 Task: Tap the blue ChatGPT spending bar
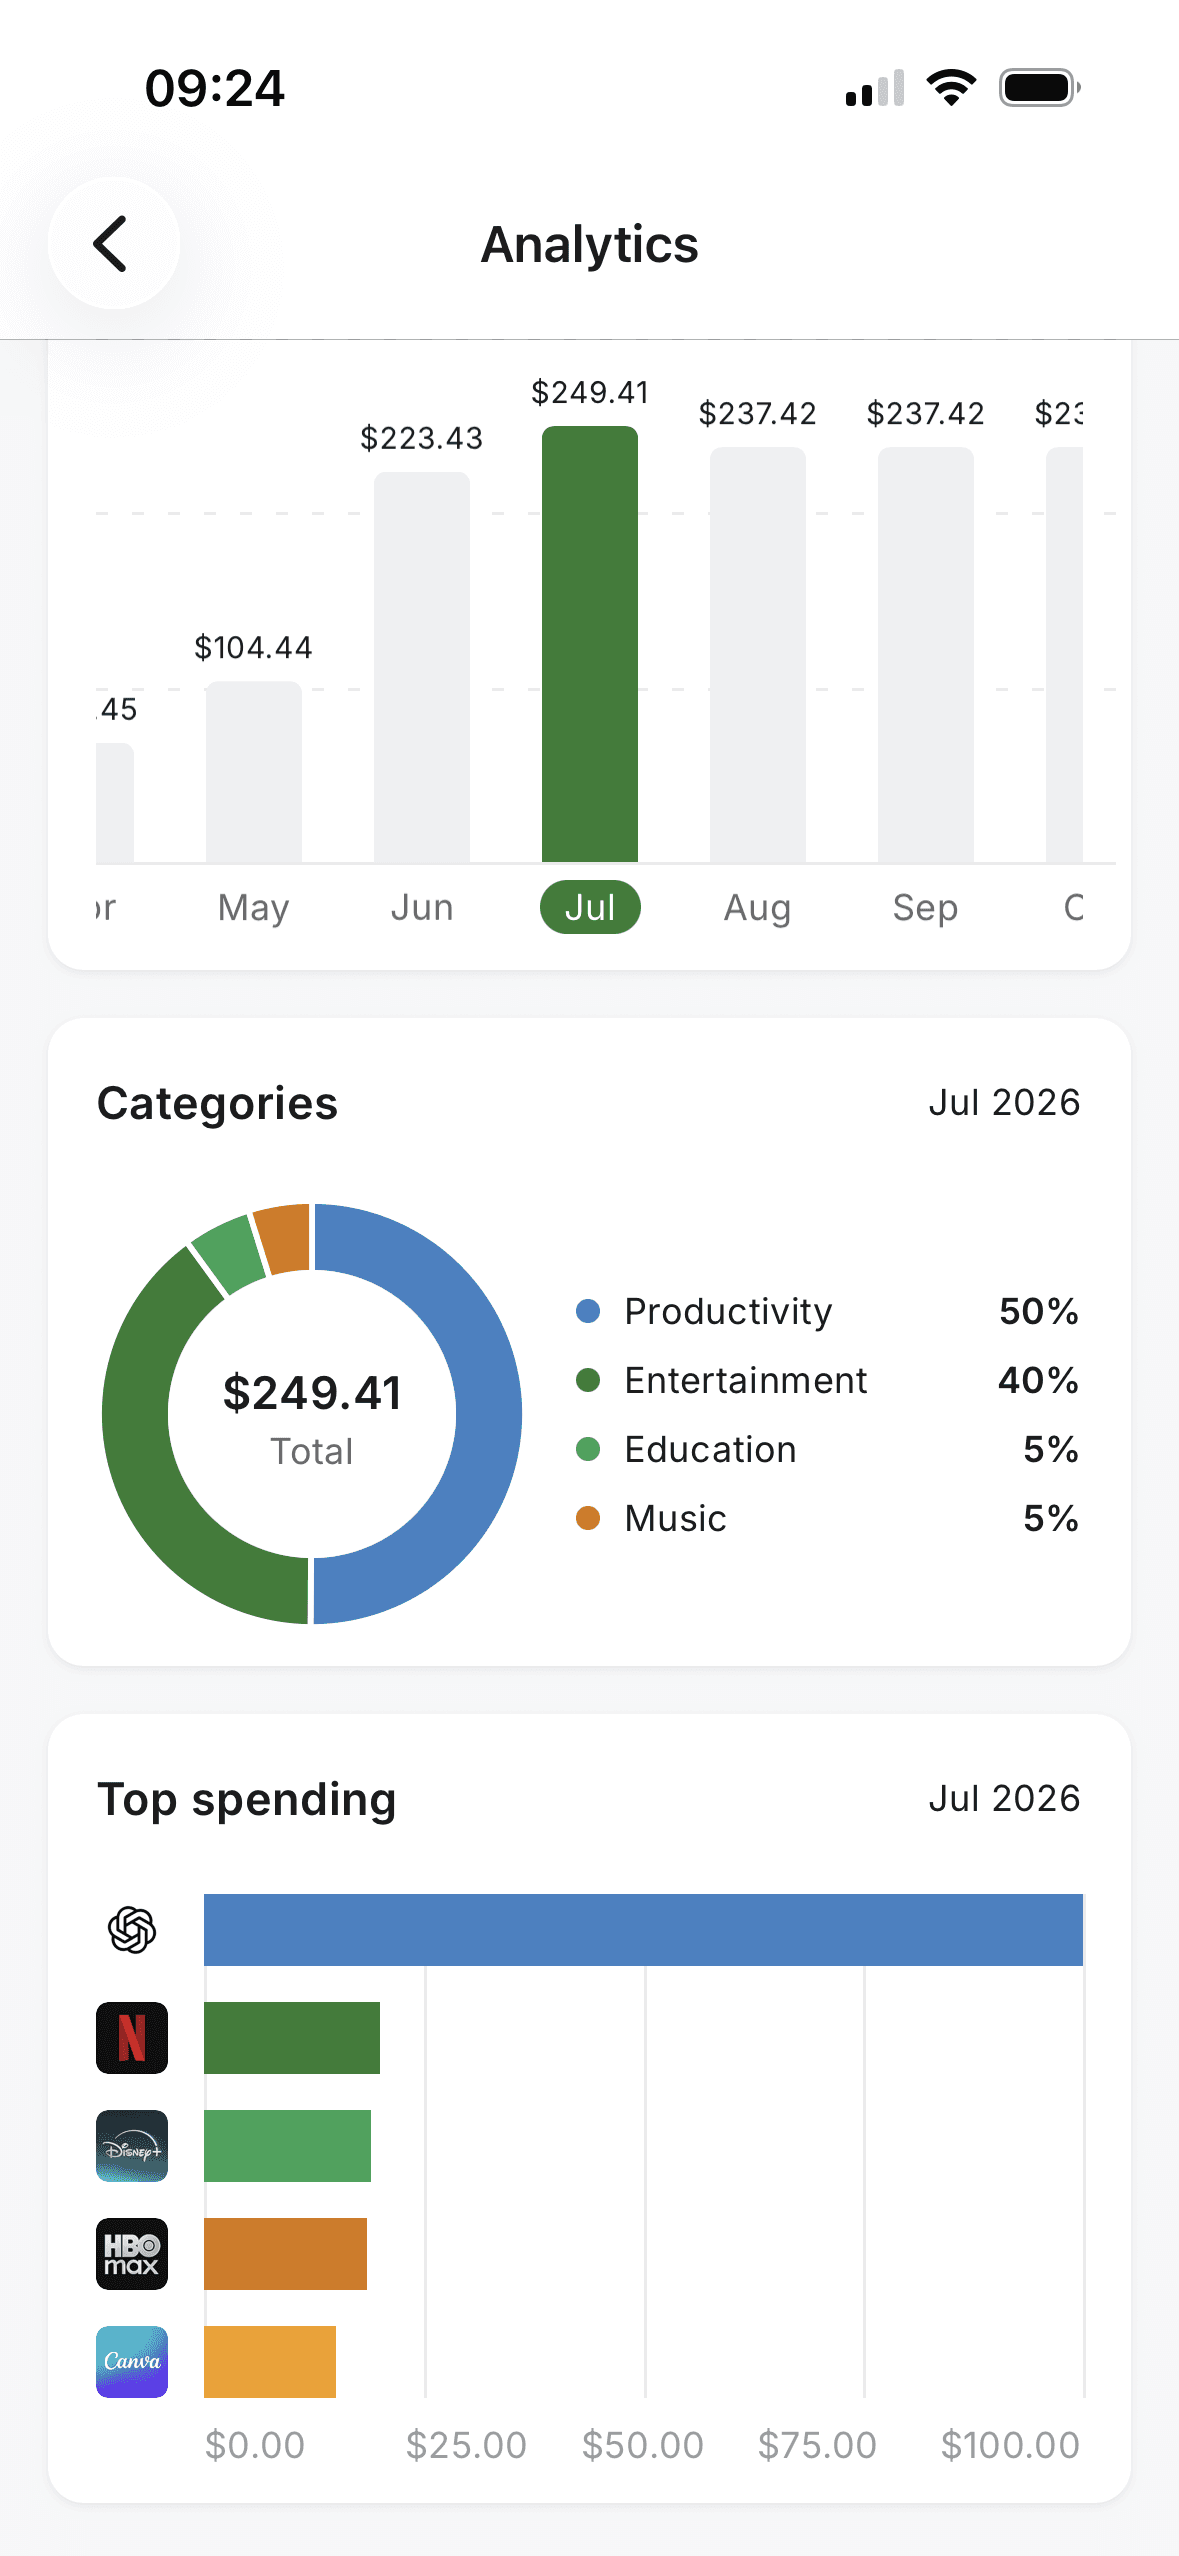(643, 1930)
